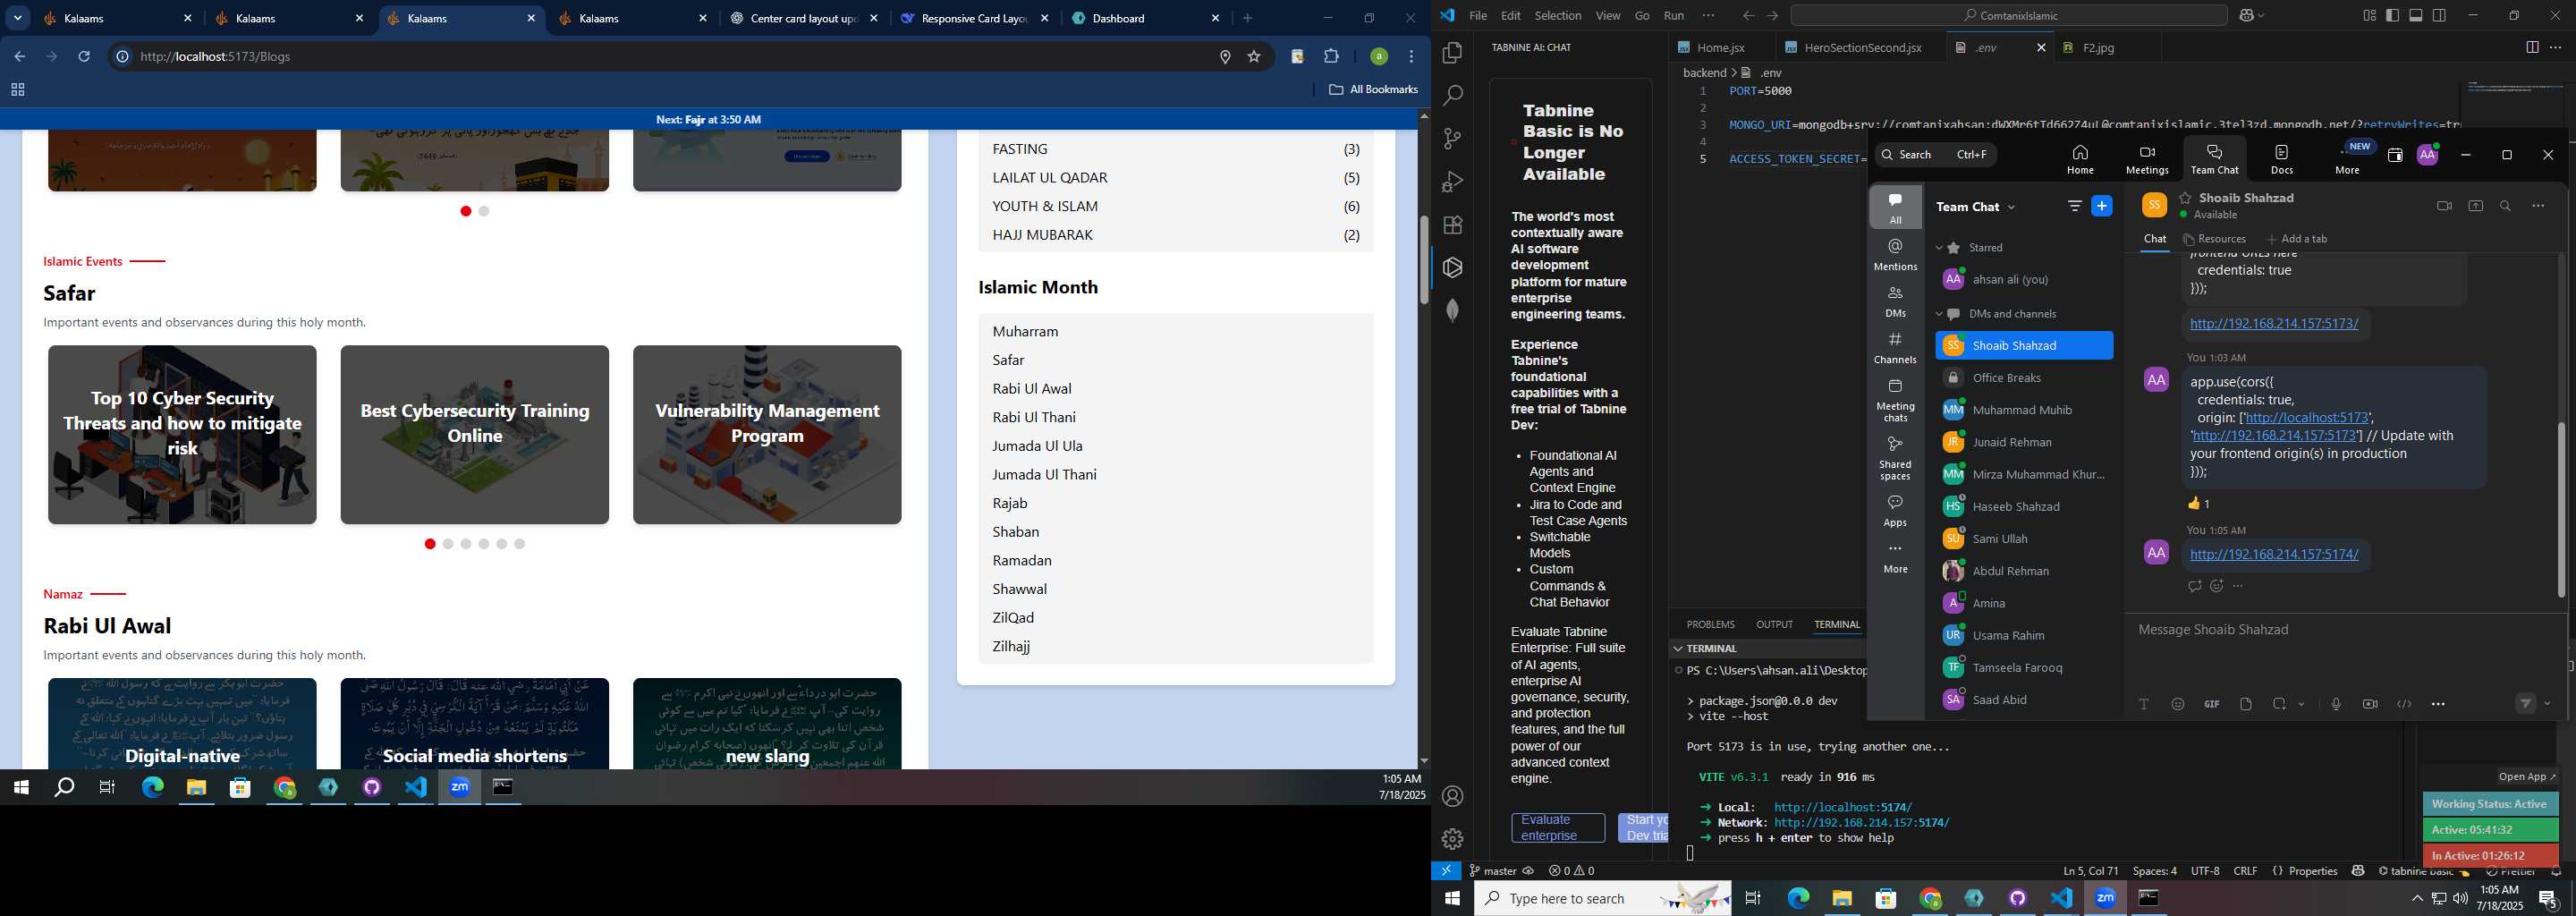Toggle thumbs up reaction on Zoom message
The width and height of the screenshot is (2576, 916).
tap(2199, 503)
